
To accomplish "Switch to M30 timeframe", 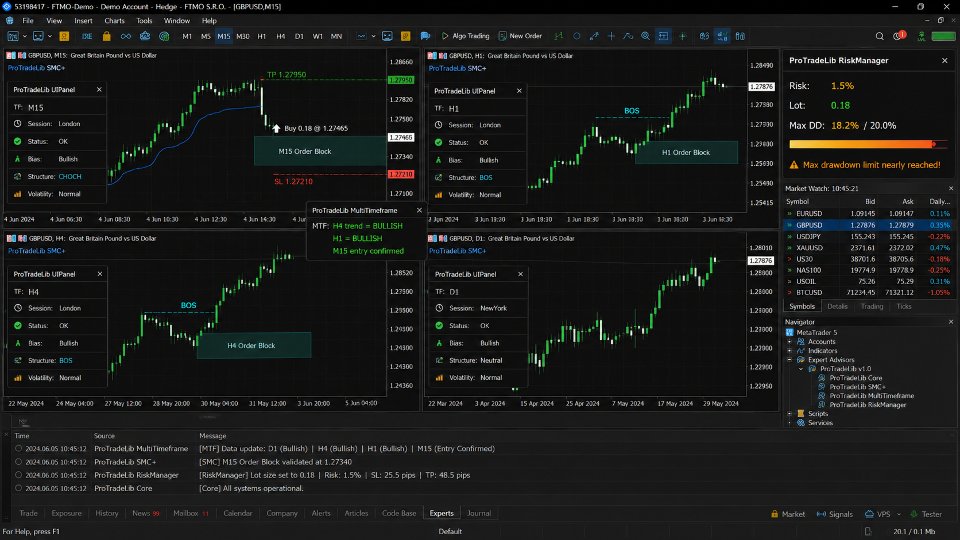I will [x=242, y=36].
